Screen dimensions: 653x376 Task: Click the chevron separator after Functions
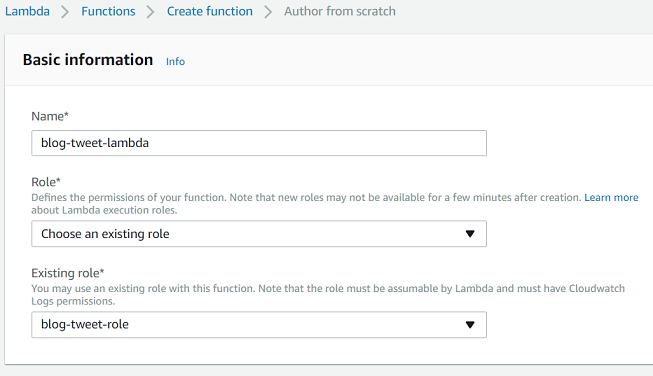(x=151, y=12)
